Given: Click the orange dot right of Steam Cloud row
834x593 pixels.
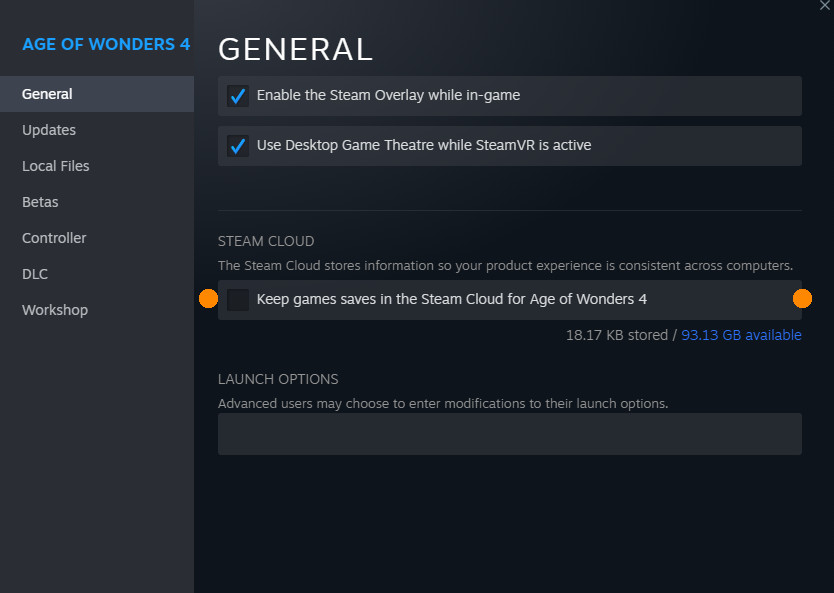Looking at the screenshot, I should click(x=802, y=298).
